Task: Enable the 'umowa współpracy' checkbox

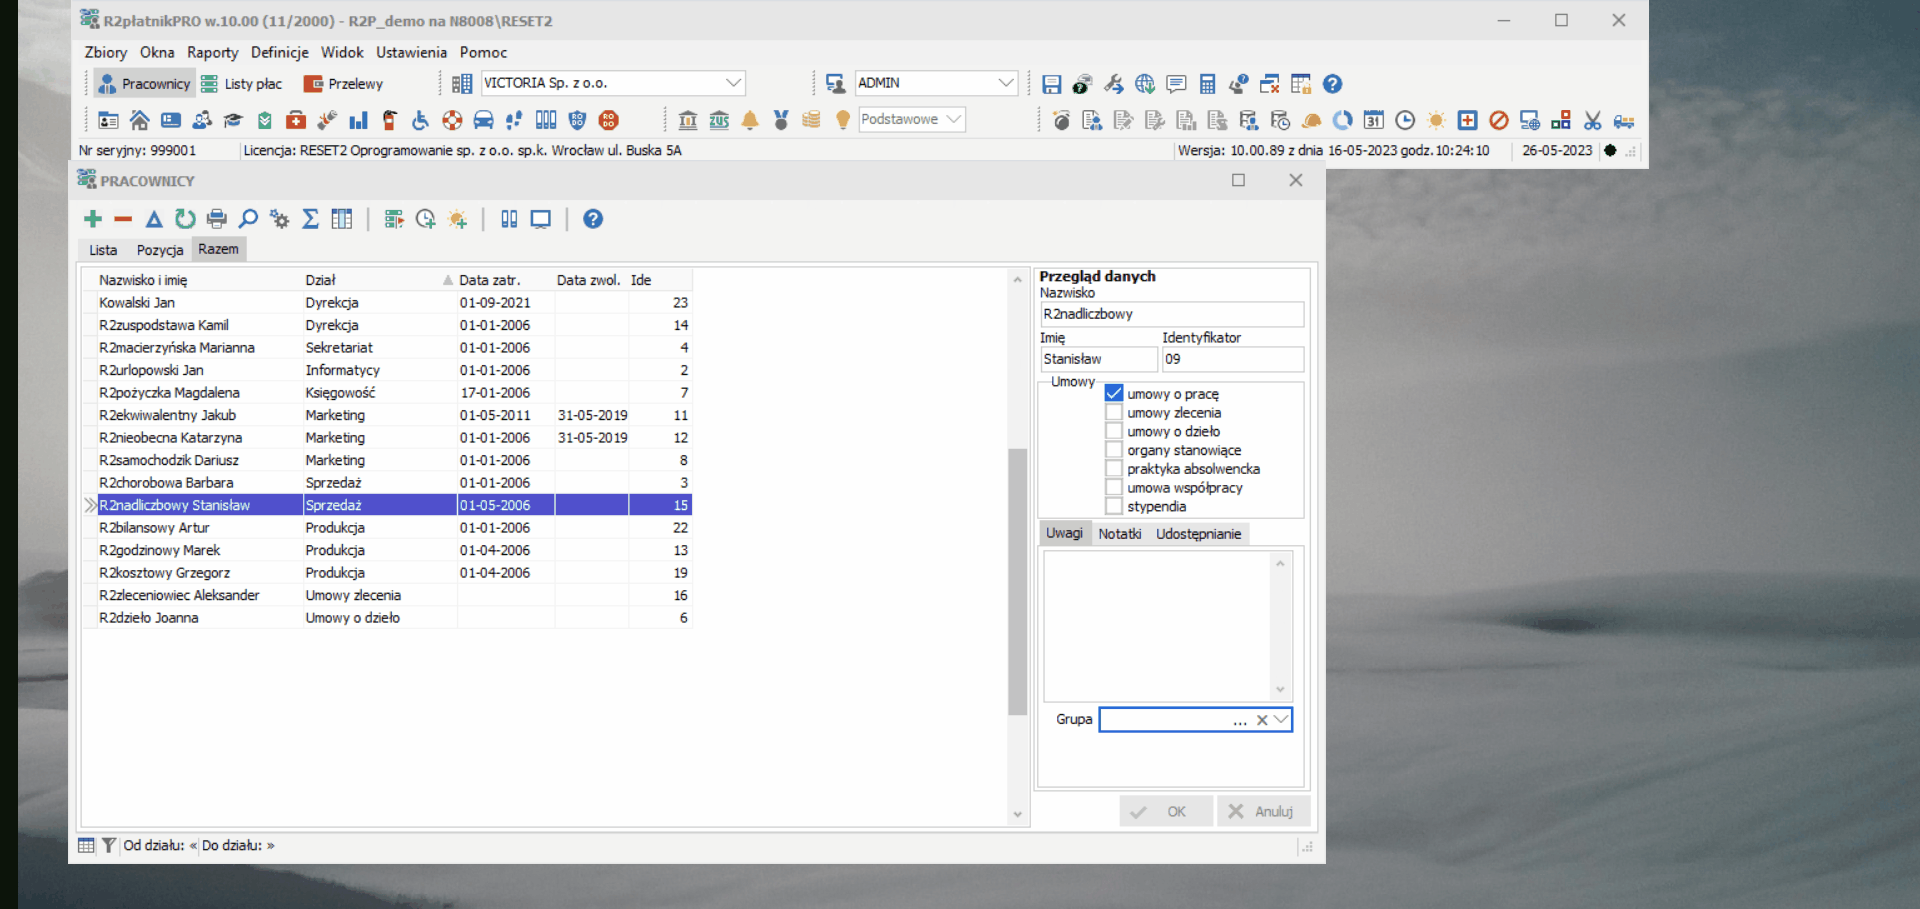Action: (x=1114, y=487)
